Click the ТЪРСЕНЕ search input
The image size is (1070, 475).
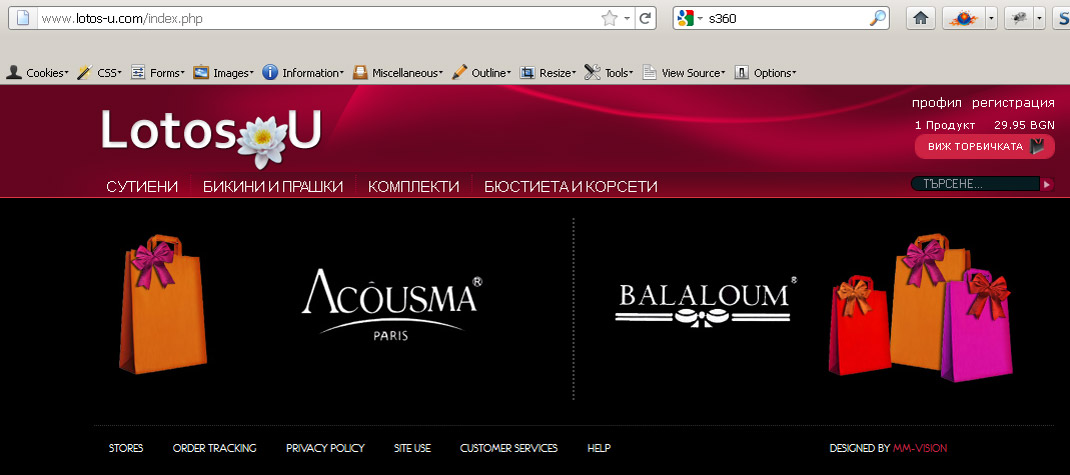click(976, 184)
